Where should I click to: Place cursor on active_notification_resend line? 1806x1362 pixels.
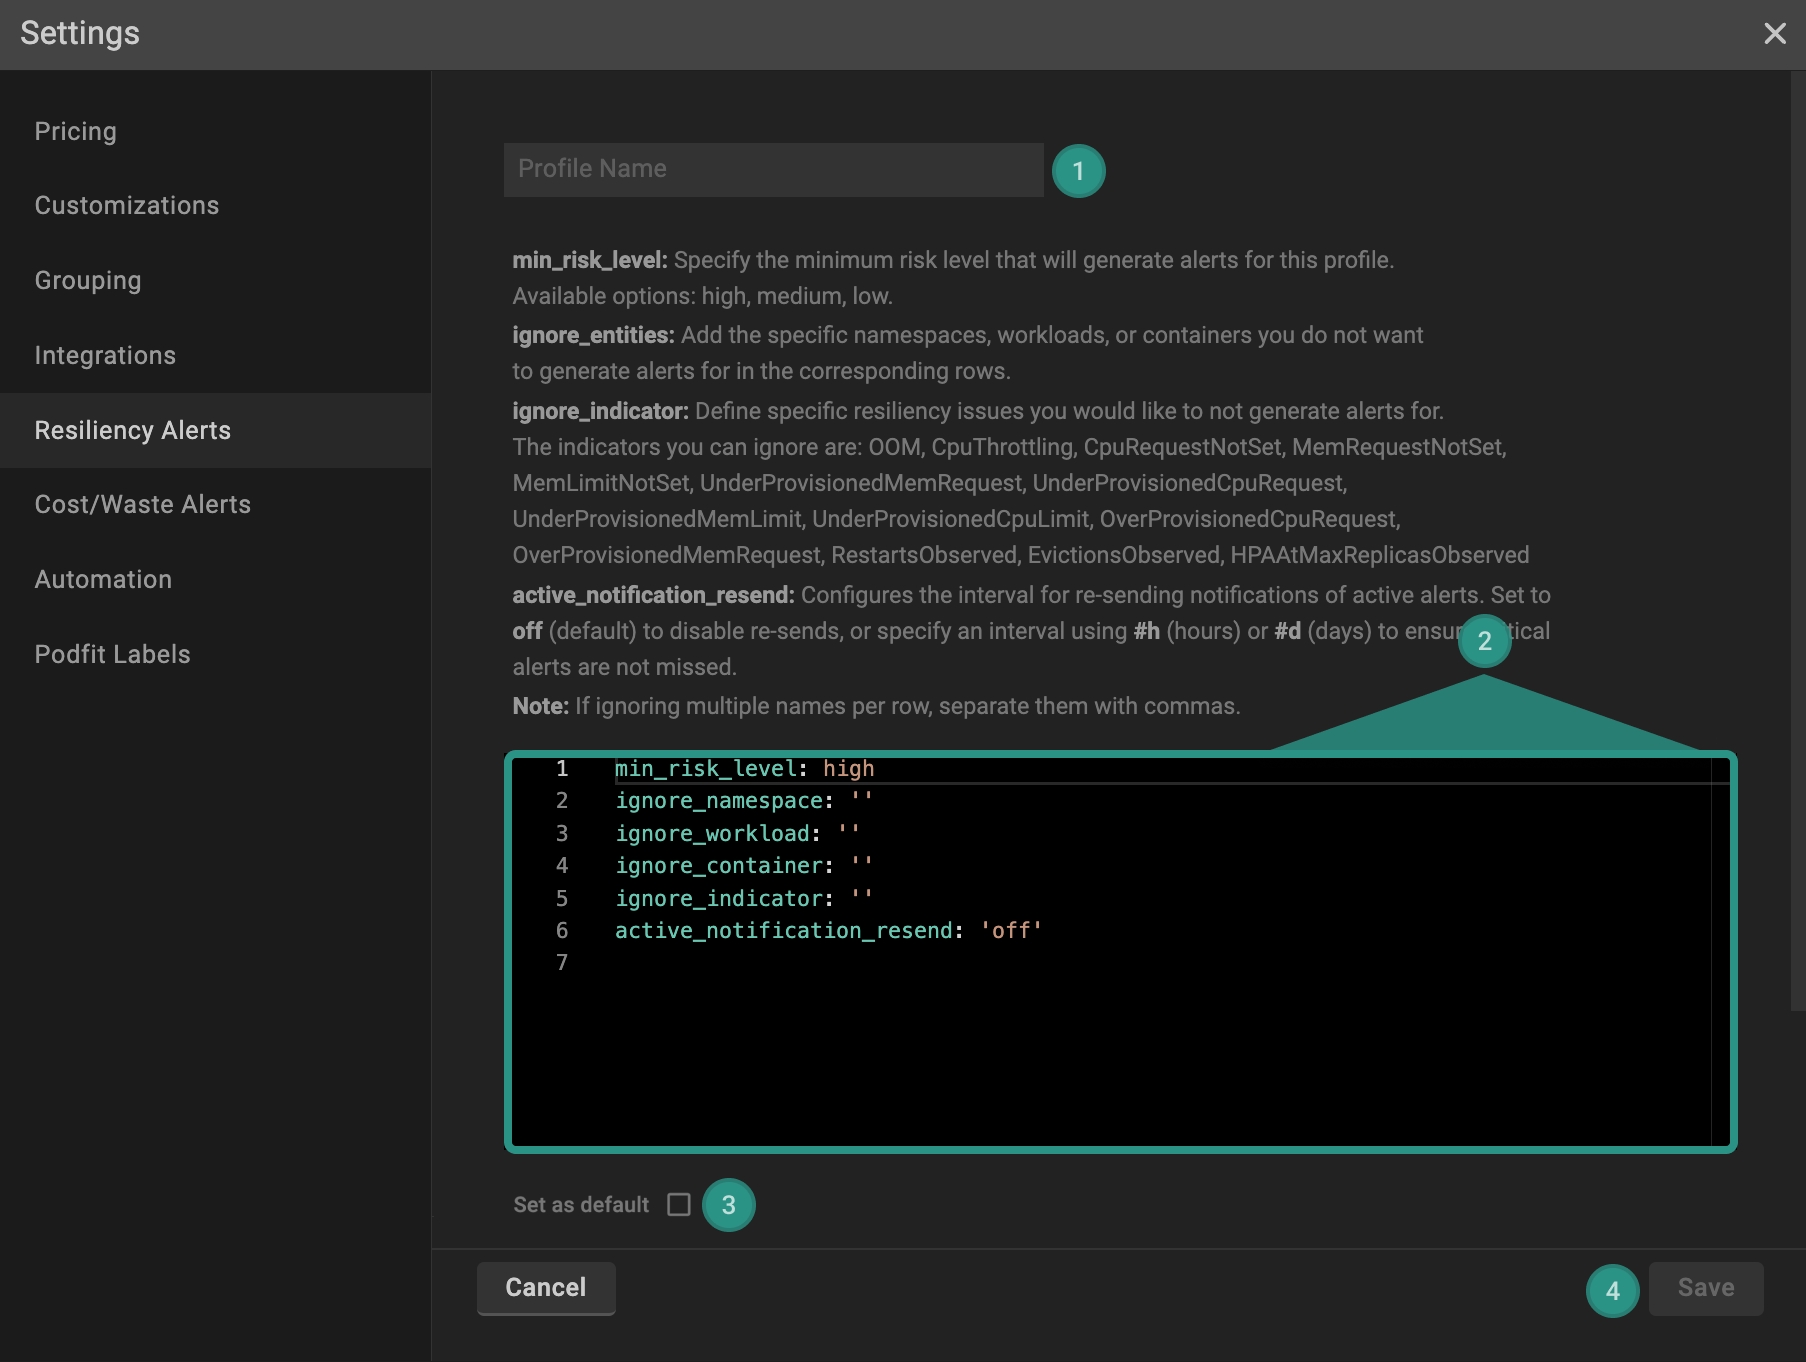(828, 931)
